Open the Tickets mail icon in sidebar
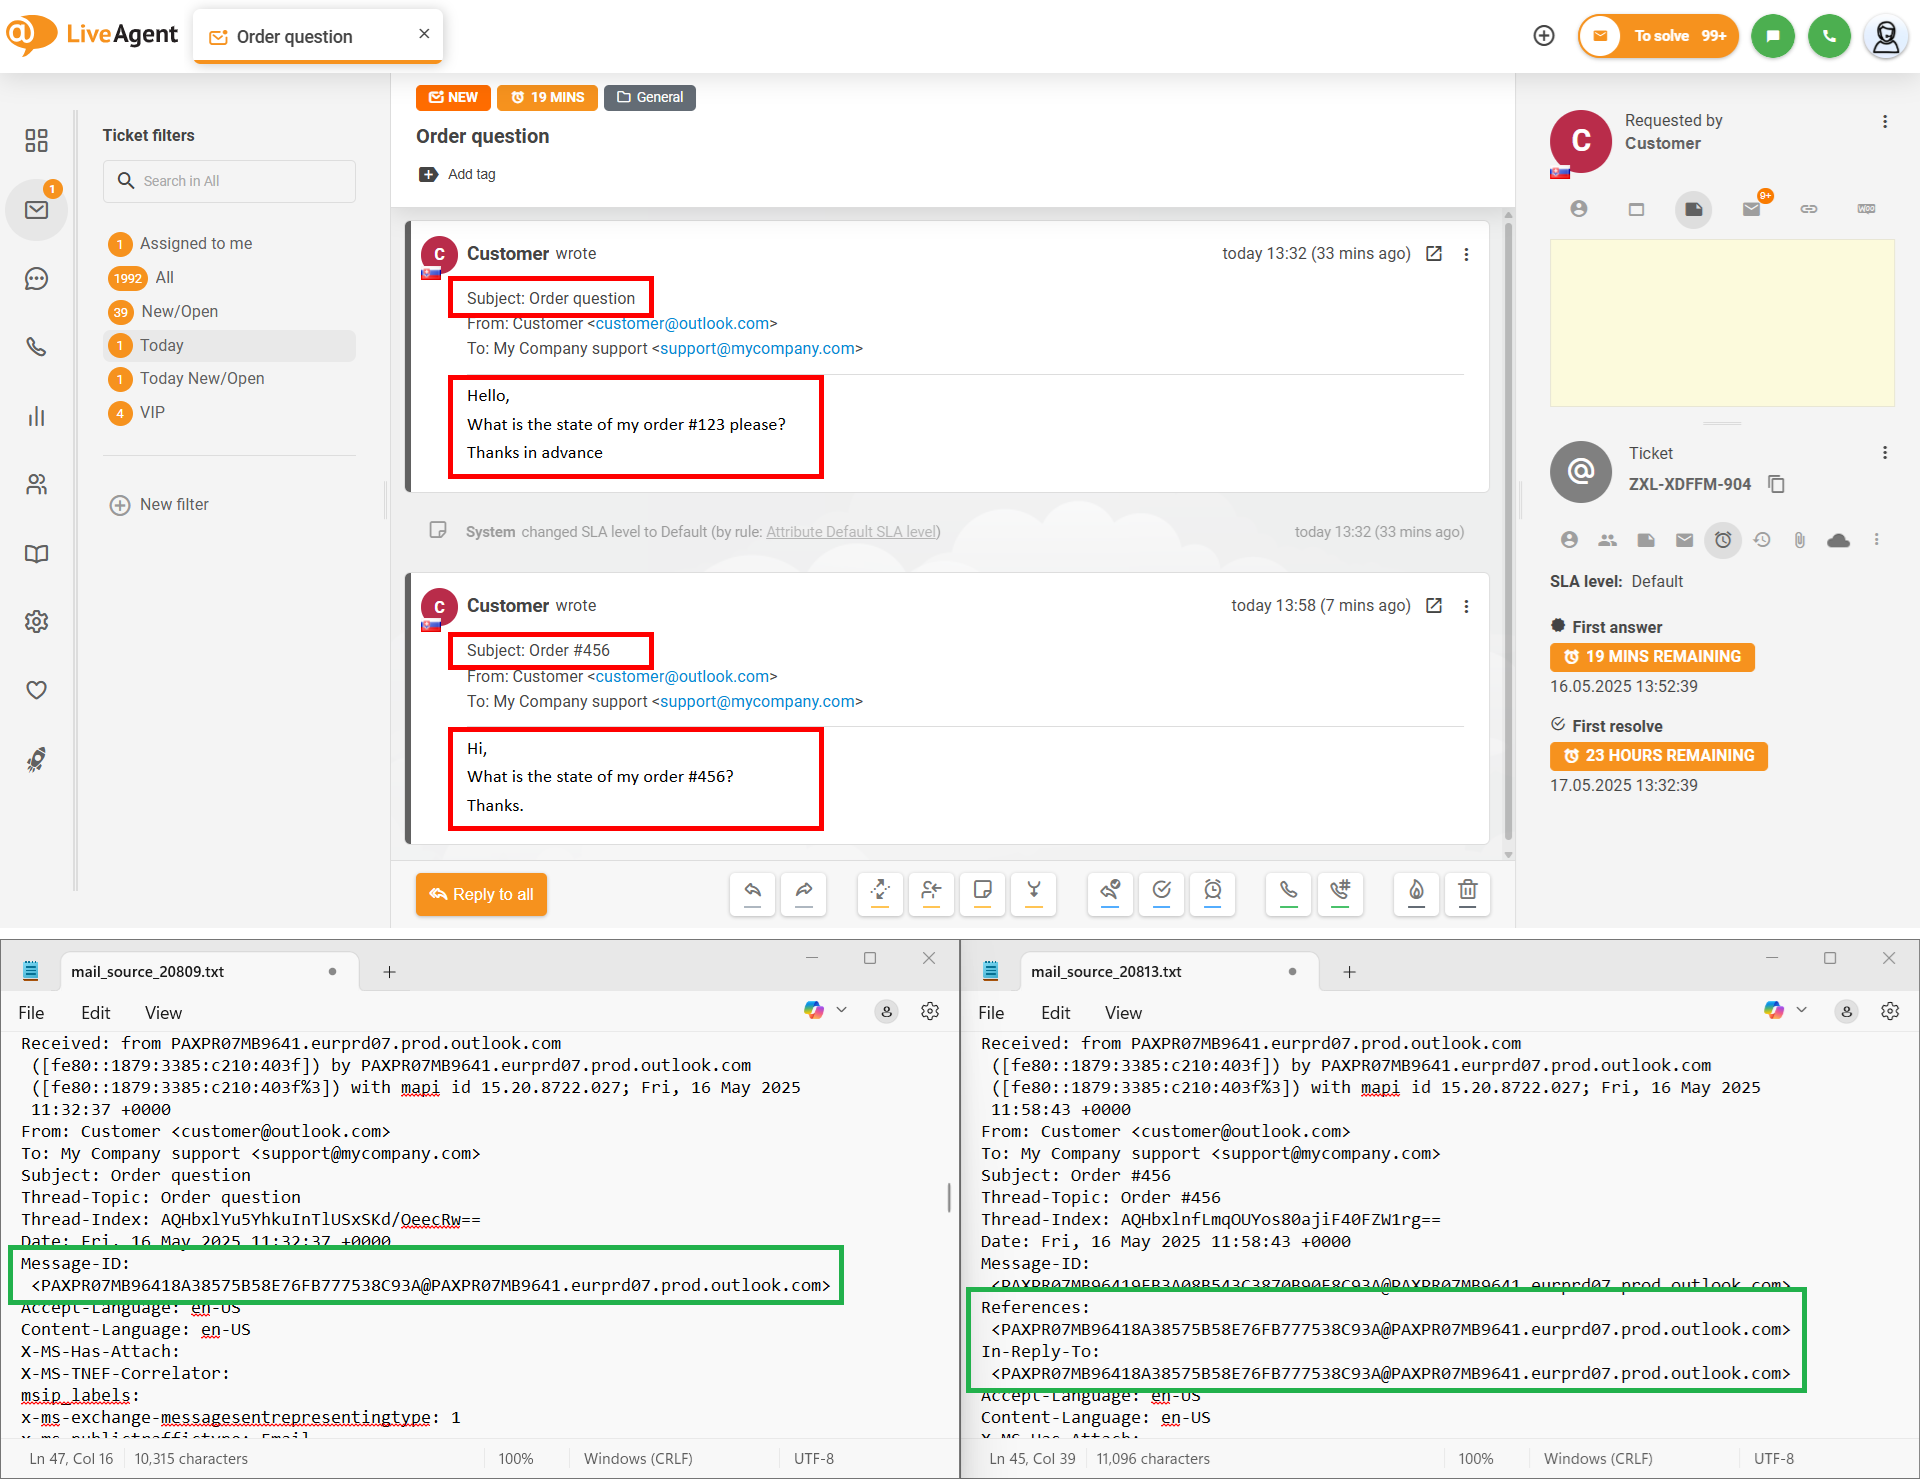 coord(37,210)
